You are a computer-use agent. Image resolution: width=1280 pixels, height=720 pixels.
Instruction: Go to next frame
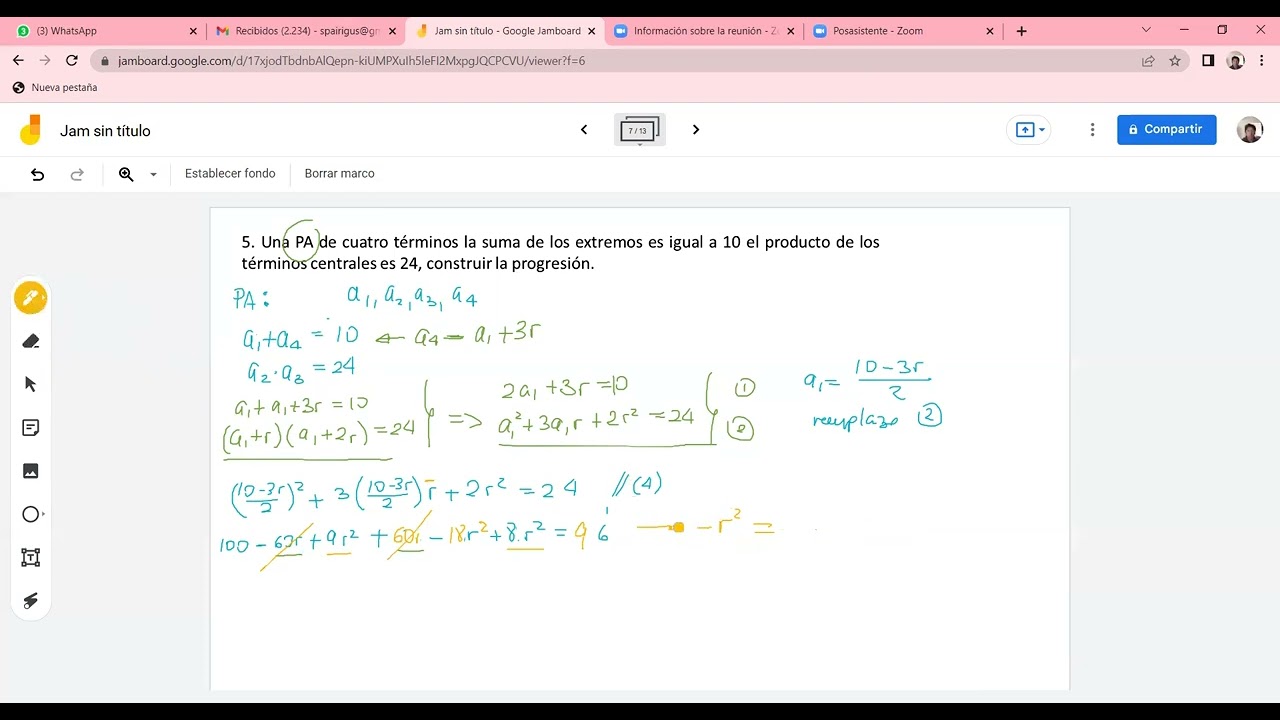[x=696, y=130]
